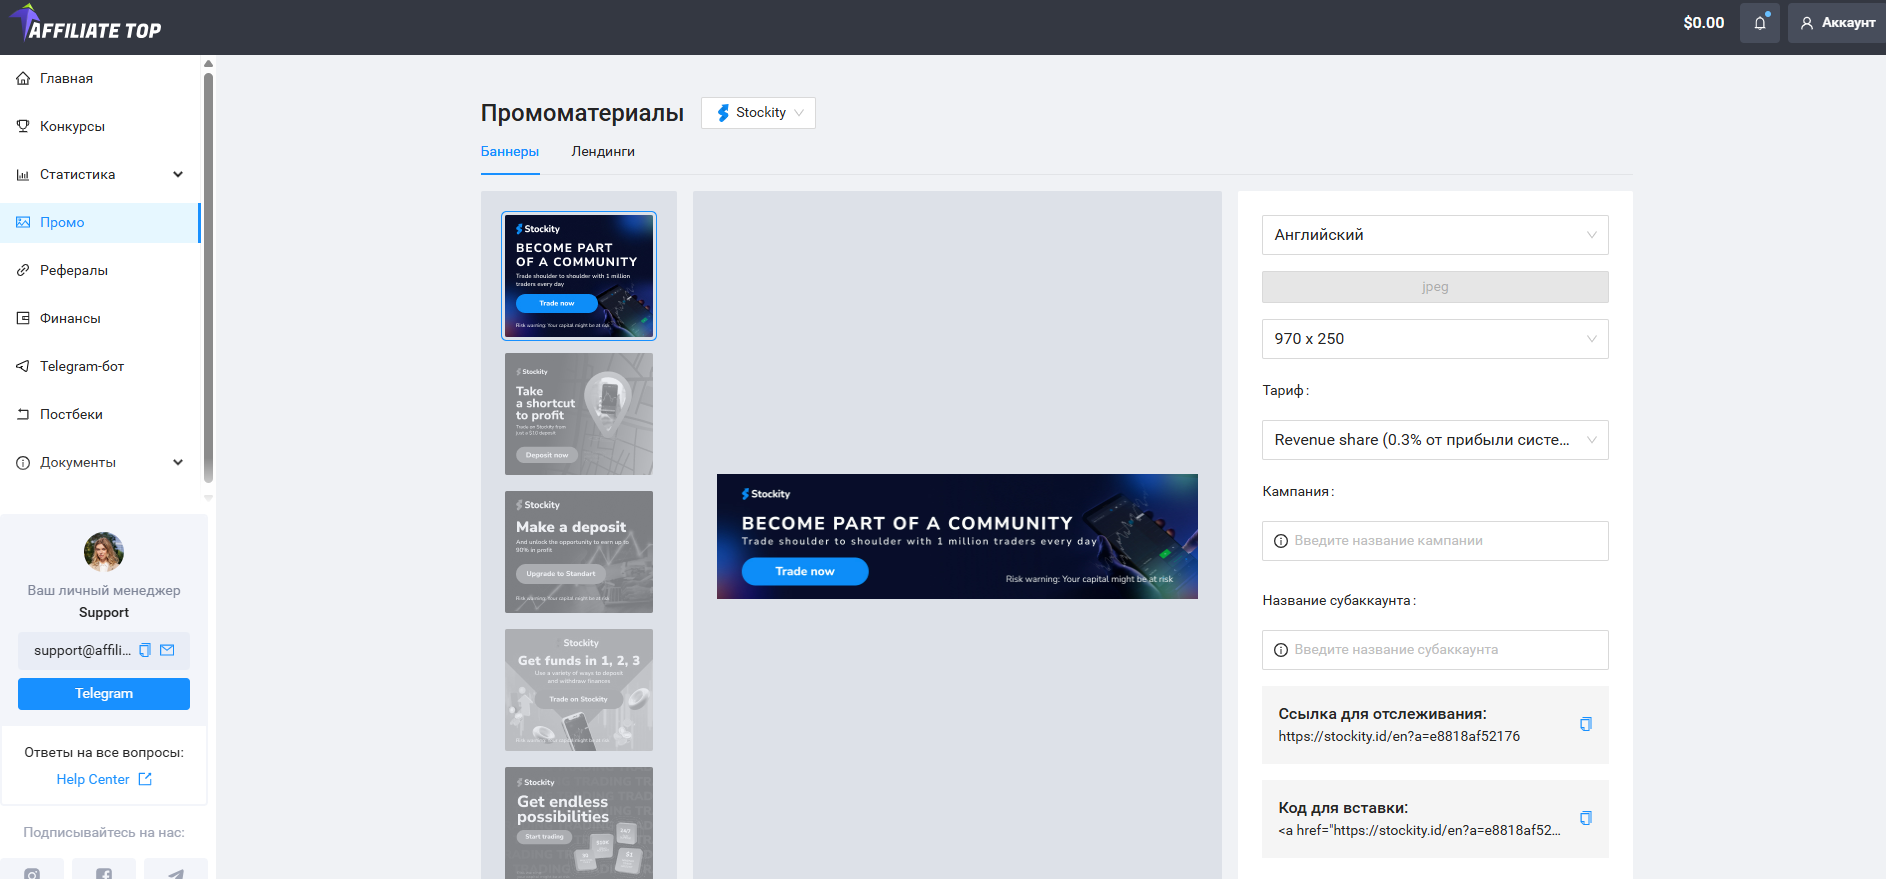Image resolution: width=1886 pixels, height=879 pixels.
Task: Select the Get endless possibilities banner
Action: pyautogui.click(x=579, y=823)
